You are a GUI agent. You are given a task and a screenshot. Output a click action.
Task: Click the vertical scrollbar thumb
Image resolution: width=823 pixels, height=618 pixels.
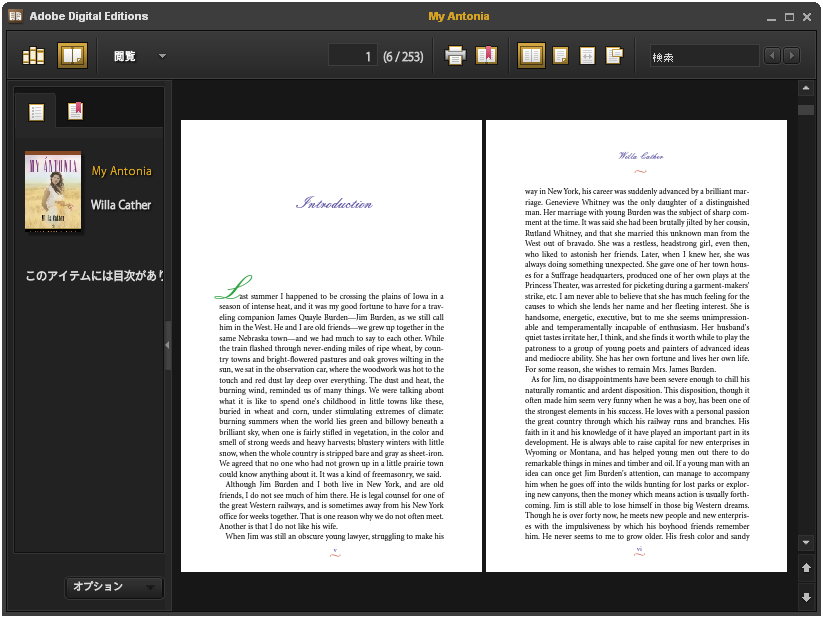click(x=806, y=110)
